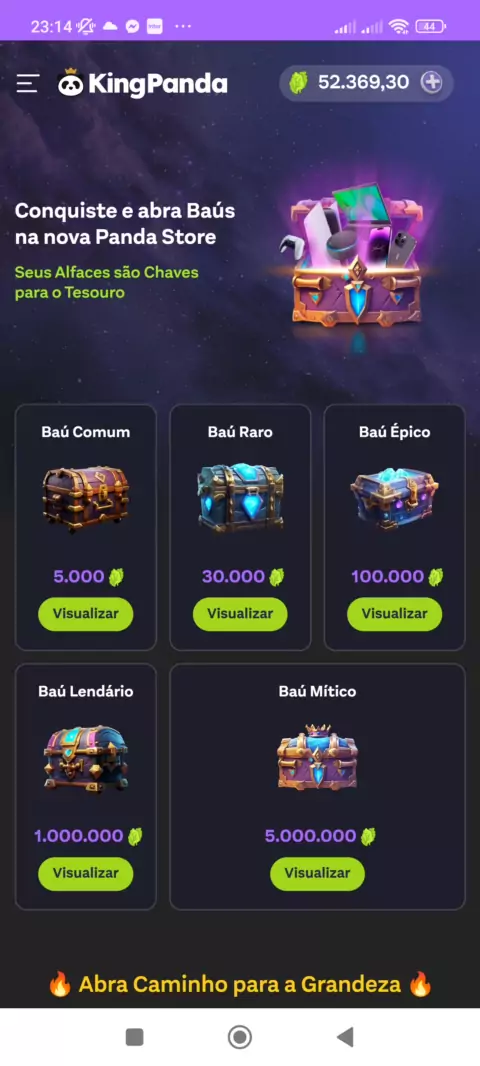
Task: Select the Baú Mítico chest image
Action: point(318,756)
